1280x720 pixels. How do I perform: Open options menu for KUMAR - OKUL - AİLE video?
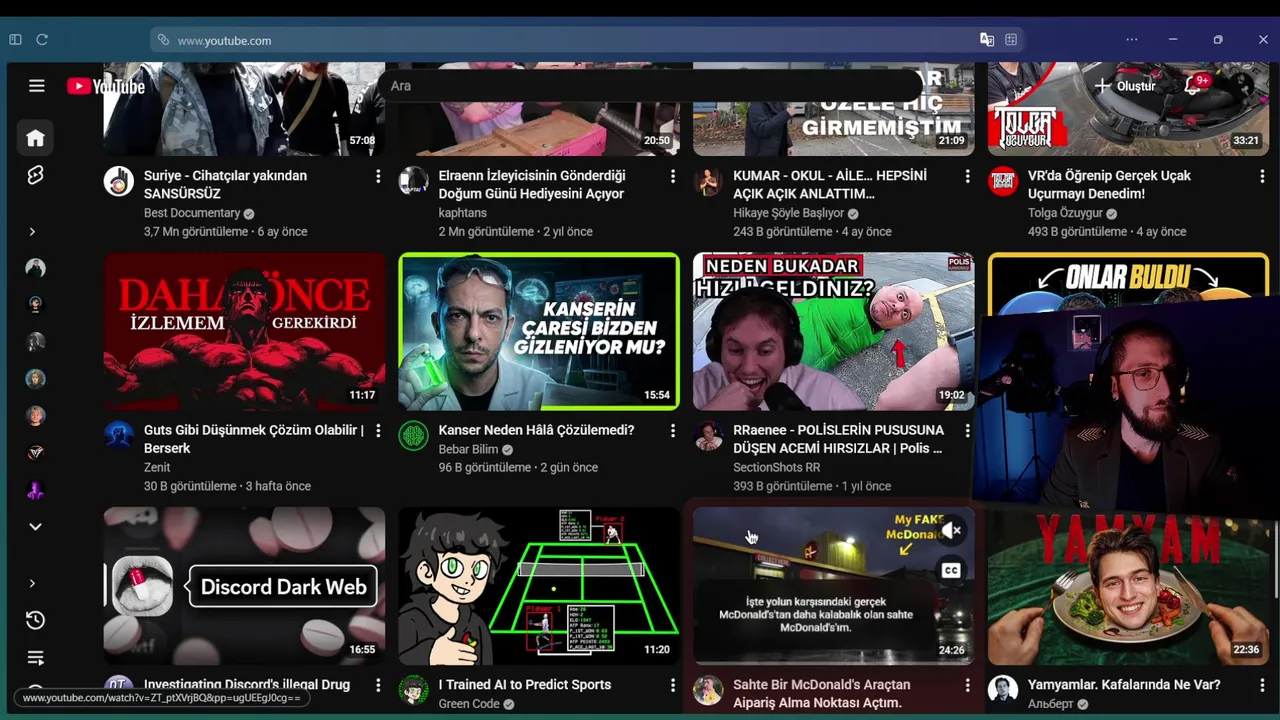[967, 176]
